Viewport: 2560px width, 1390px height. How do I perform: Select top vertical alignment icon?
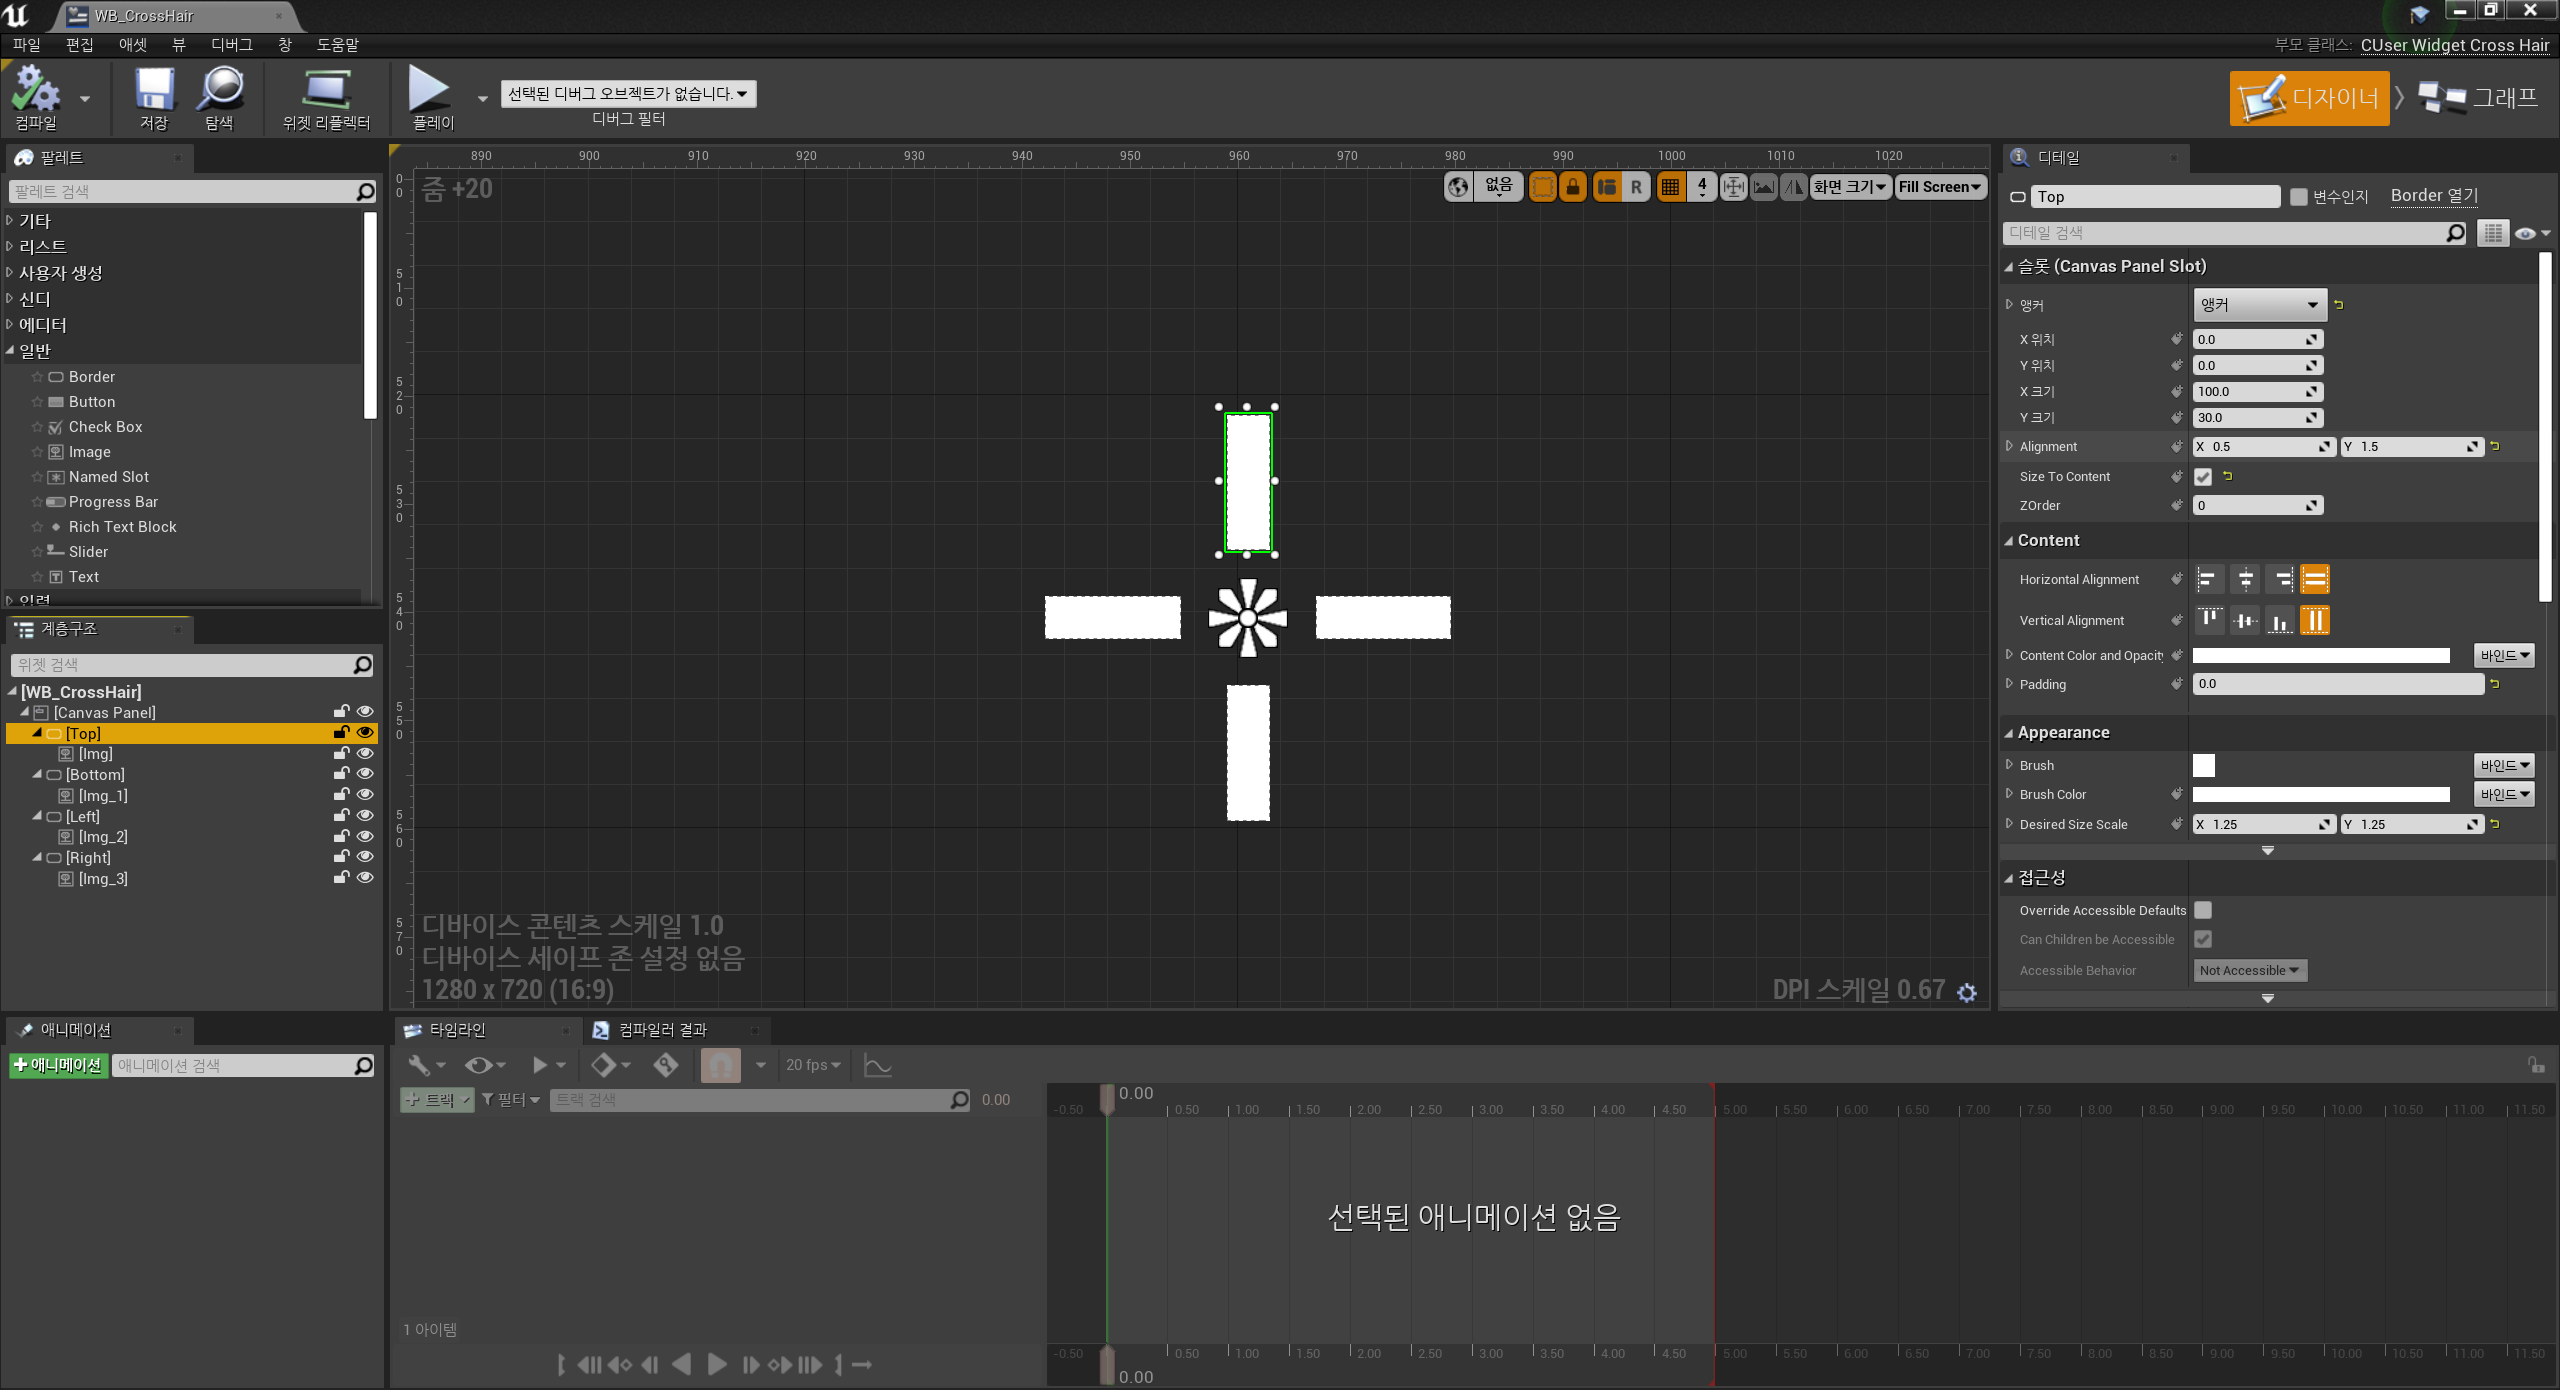(x=2209, y=620)
